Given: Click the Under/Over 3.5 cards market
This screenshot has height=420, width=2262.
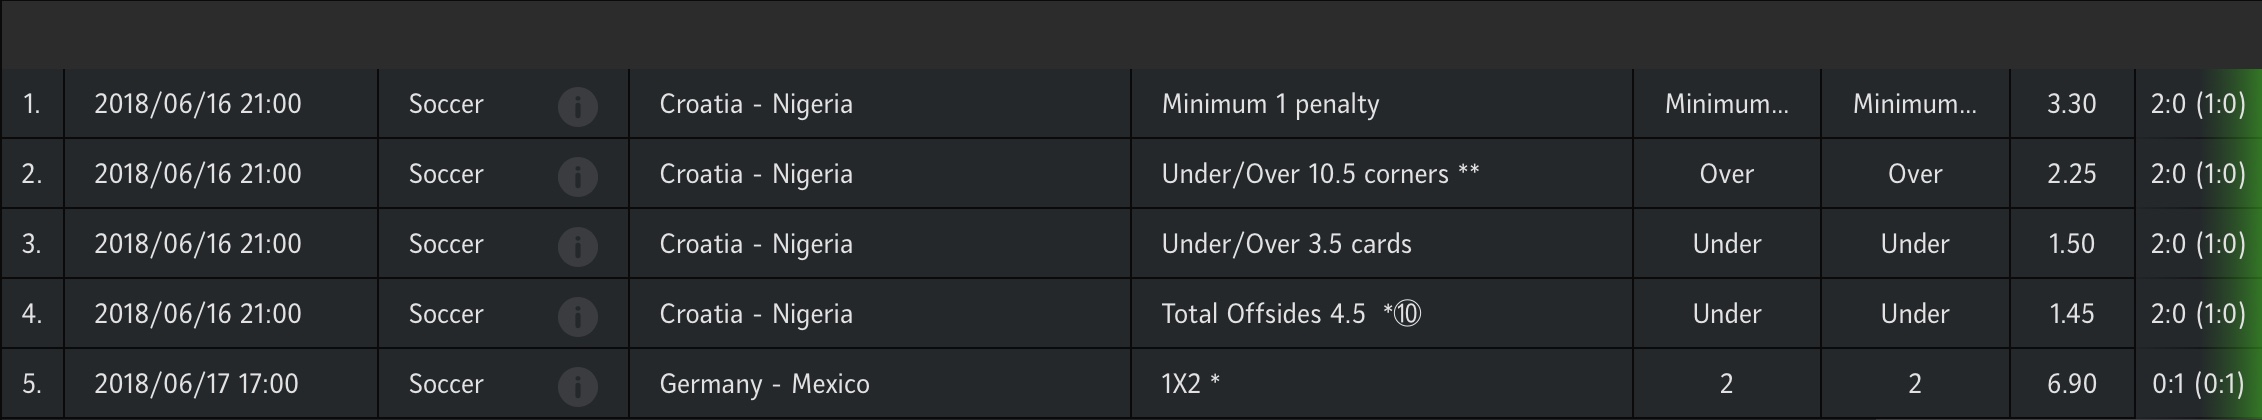Looking at the screenshot, I should coord(1286,244).
